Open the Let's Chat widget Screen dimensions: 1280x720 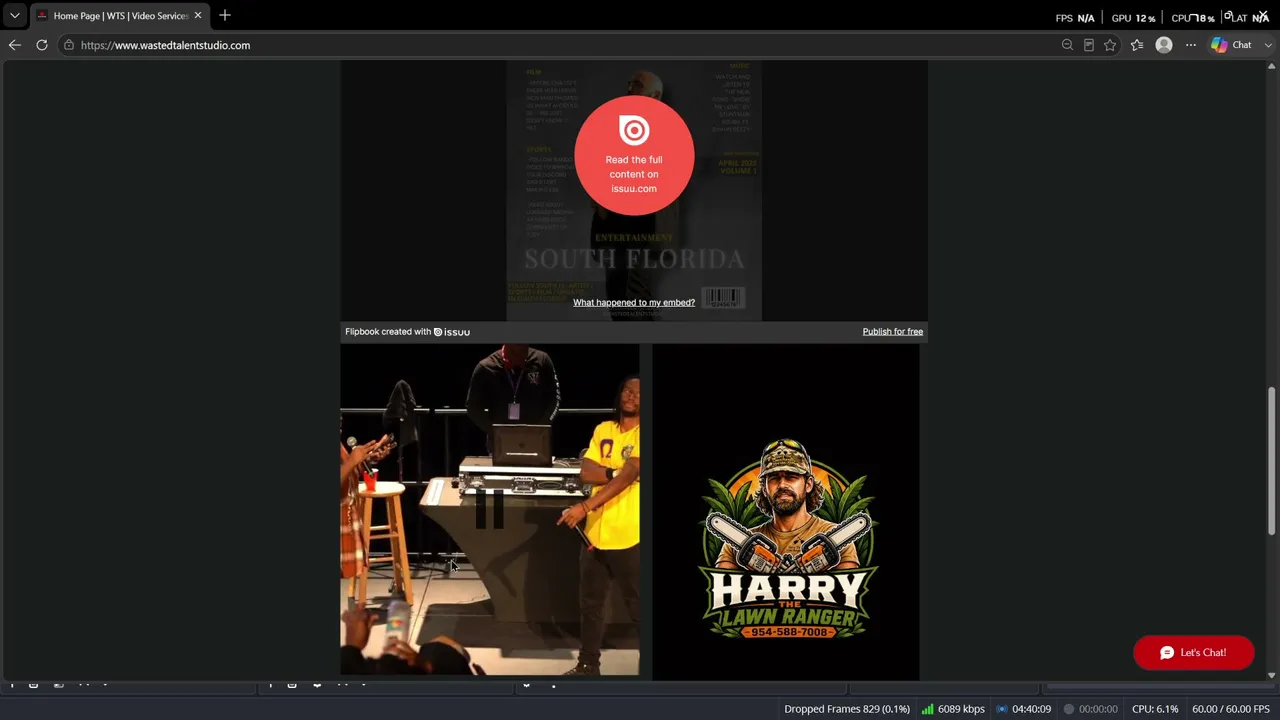(x=1193, y=653)
